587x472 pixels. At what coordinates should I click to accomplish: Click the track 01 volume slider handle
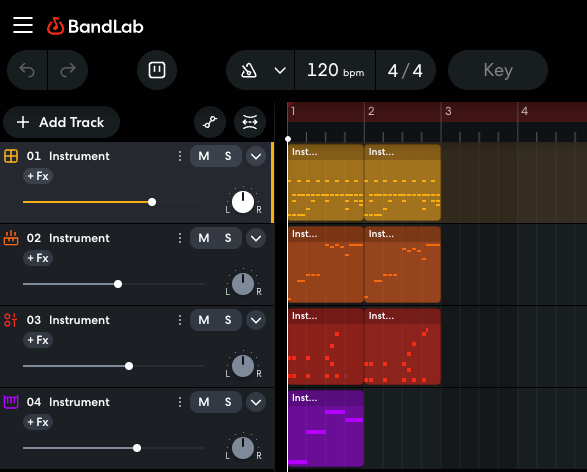[x=152, y=202]
